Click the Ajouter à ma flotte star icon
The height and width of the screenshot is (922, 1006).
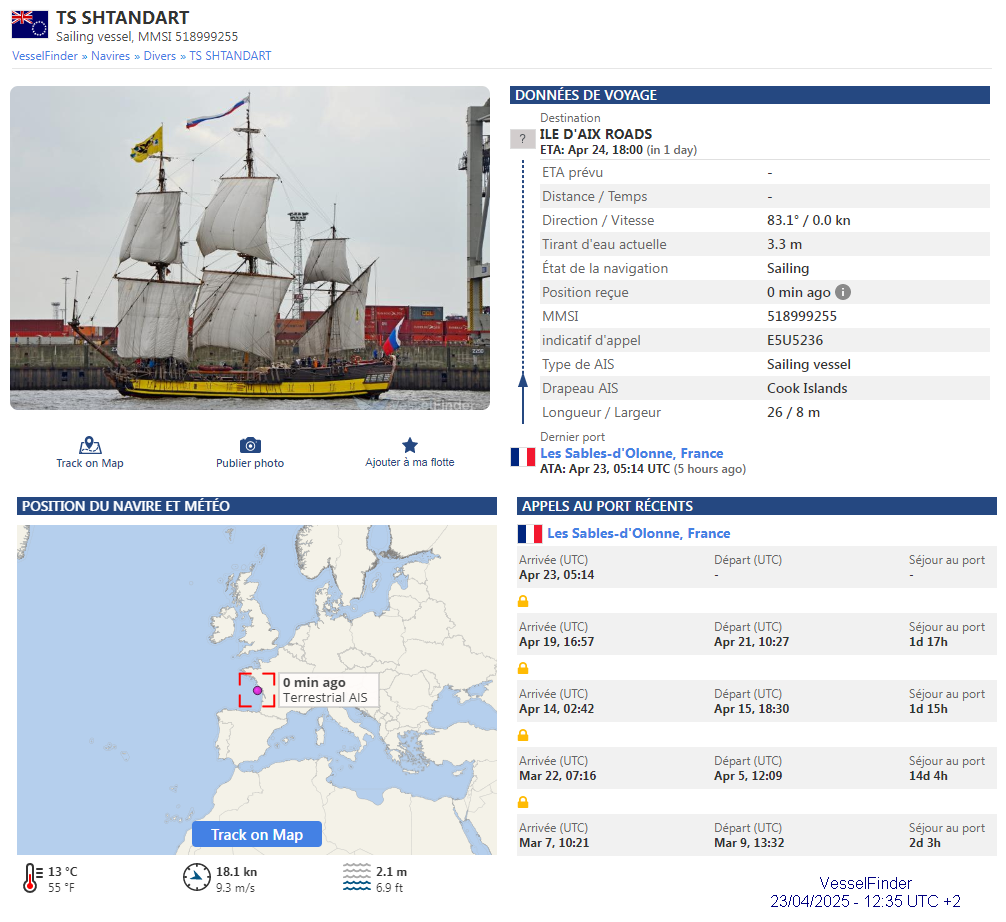[x=410, y=445]
